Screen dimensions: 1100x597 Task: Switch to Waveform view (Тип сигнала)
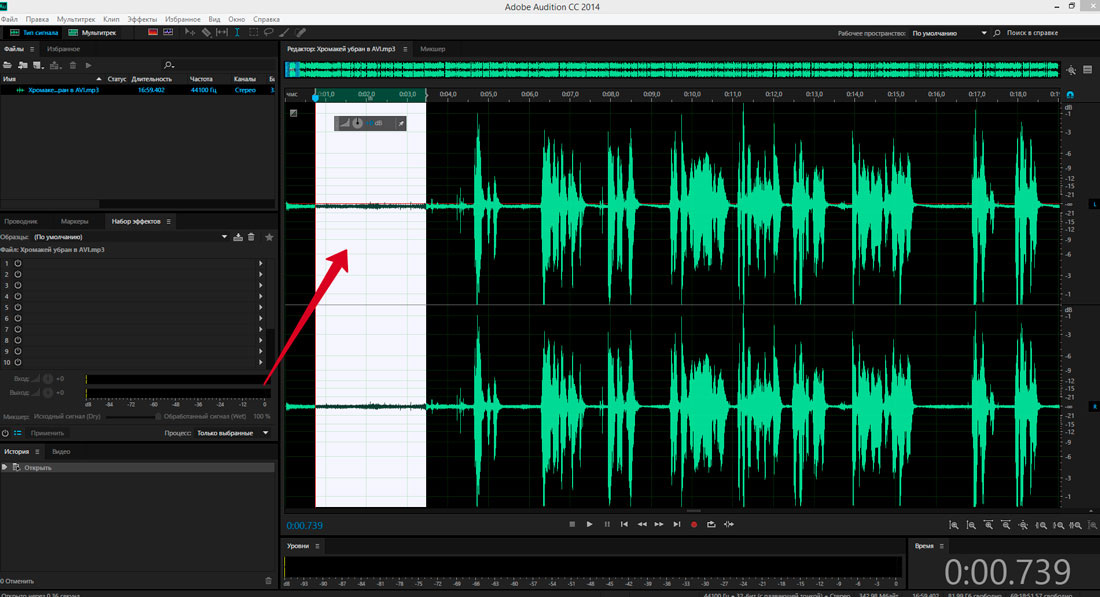click(33, 32)
